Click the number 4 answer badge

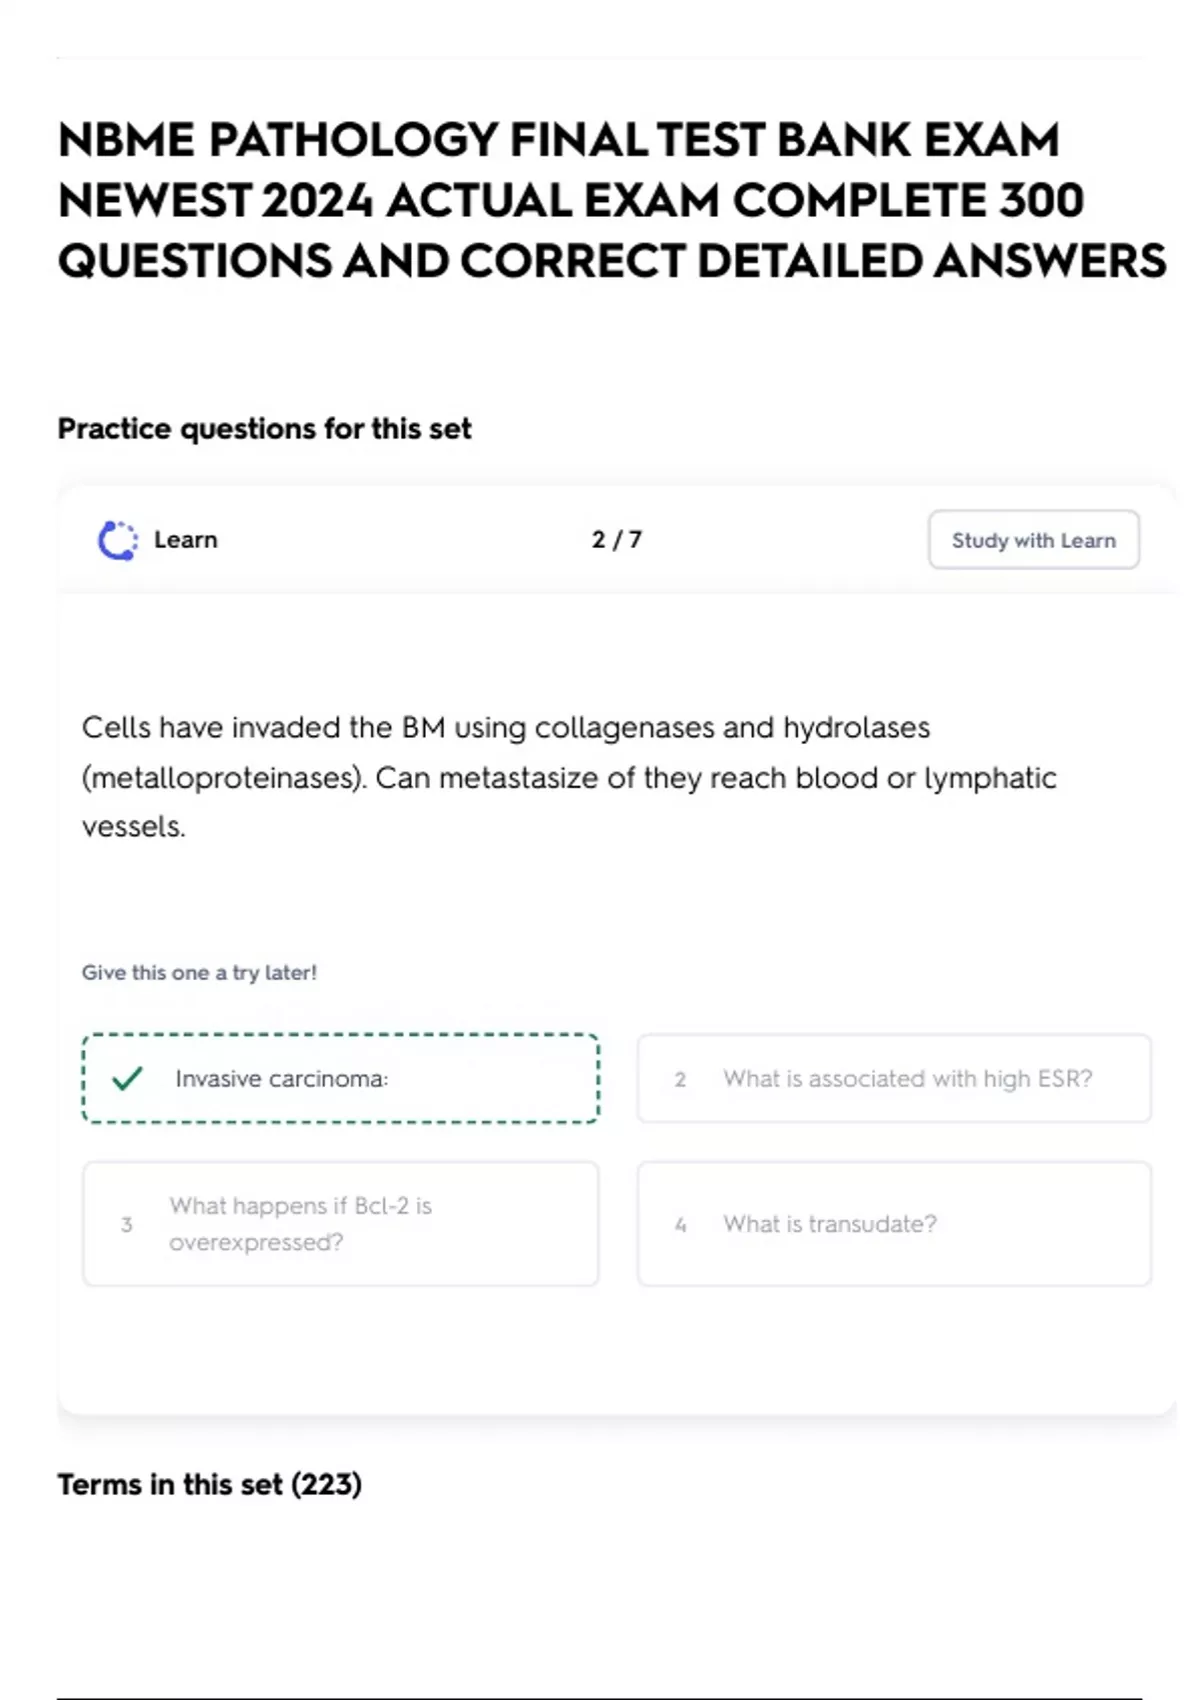680,1224
